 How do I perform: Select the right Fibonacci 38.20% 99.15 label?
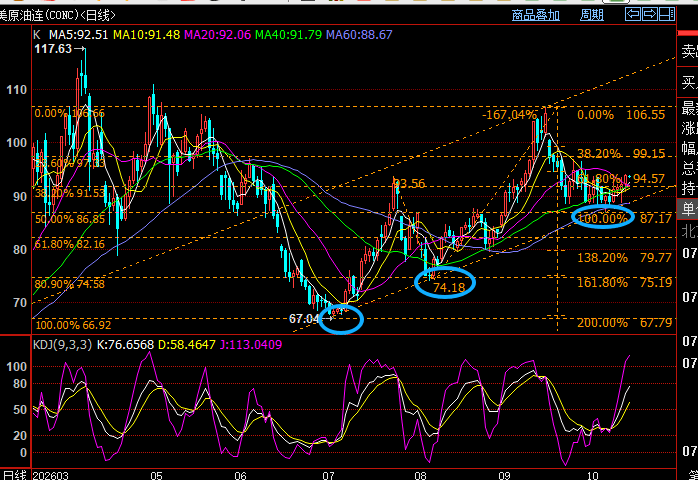[621, 154]
